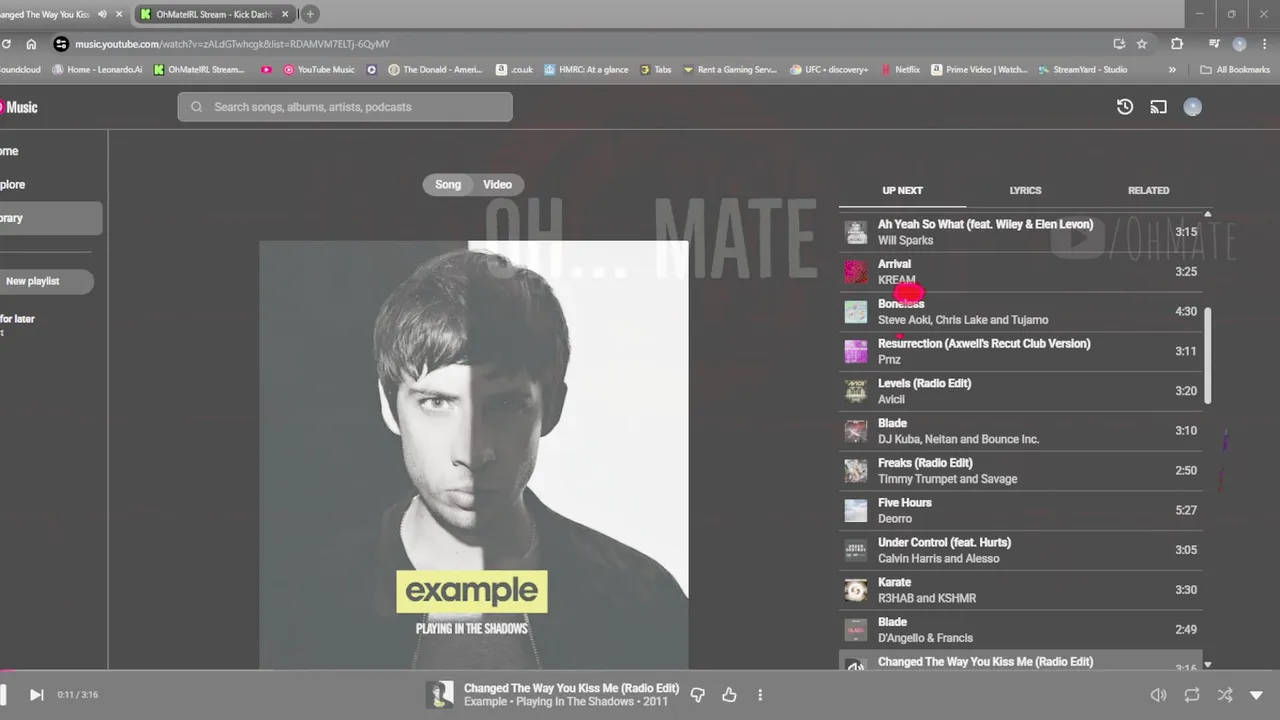Select Under Control (feat. Hurts) in queue
Viewport: 1280px width, 720px height.
click(x=1020, y=550)
